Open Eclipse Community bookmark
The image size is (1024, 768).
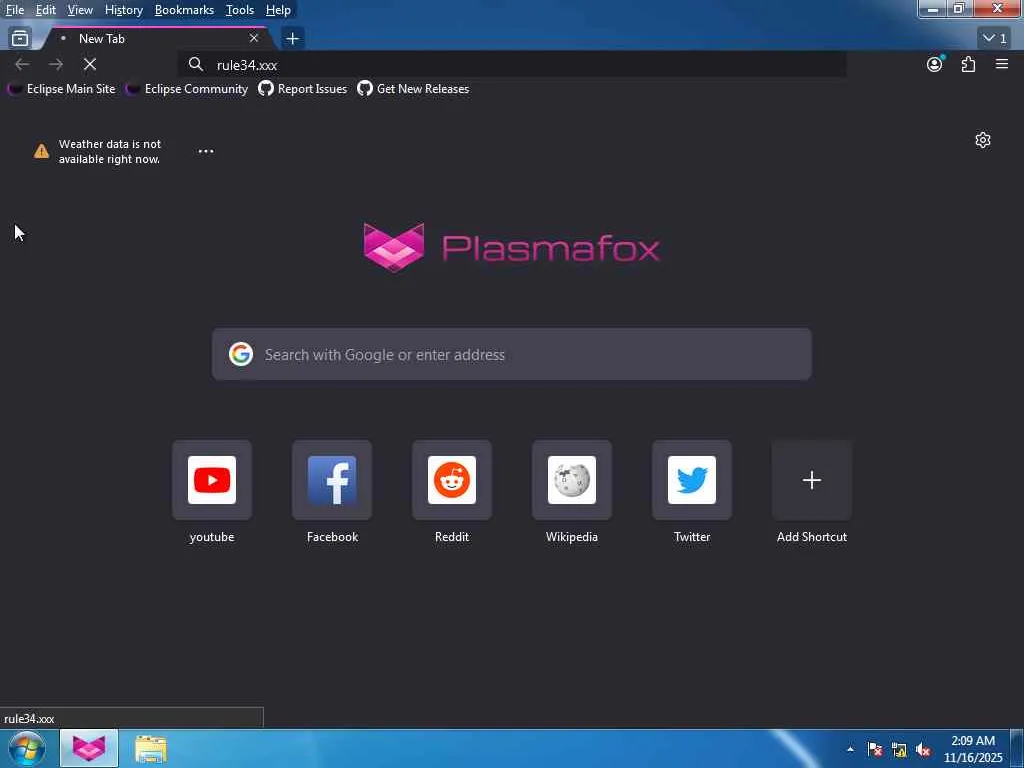187,89
